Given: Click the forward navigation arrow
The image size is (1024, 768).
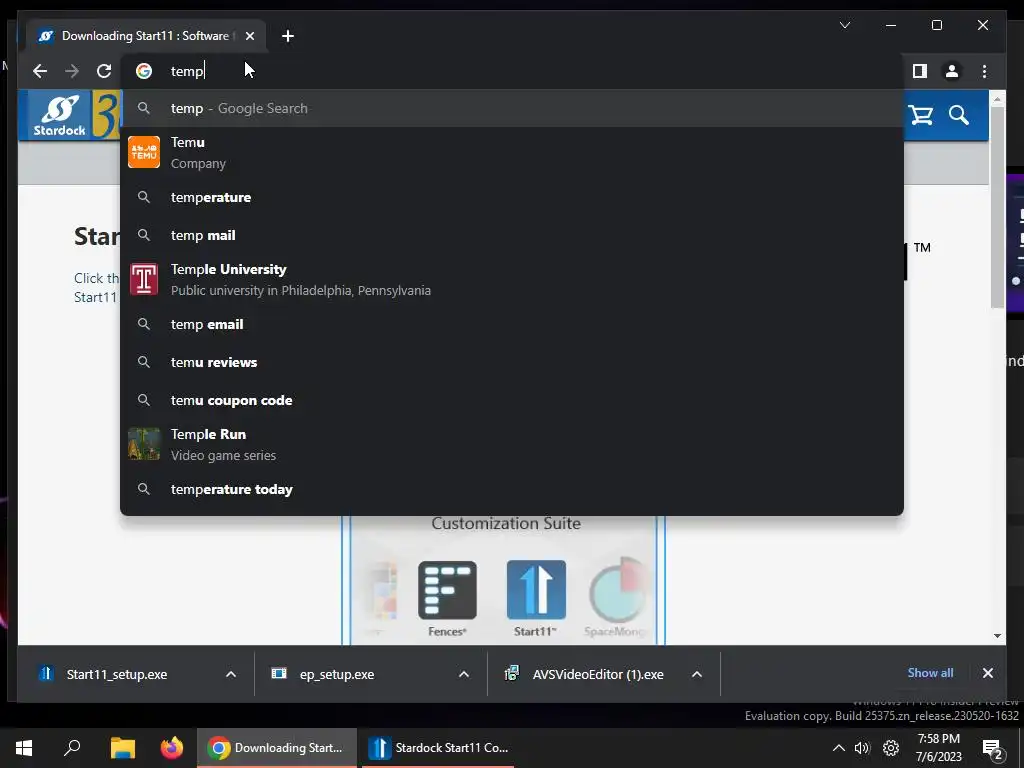Looking at the screenshot, I should coord(72,71).
